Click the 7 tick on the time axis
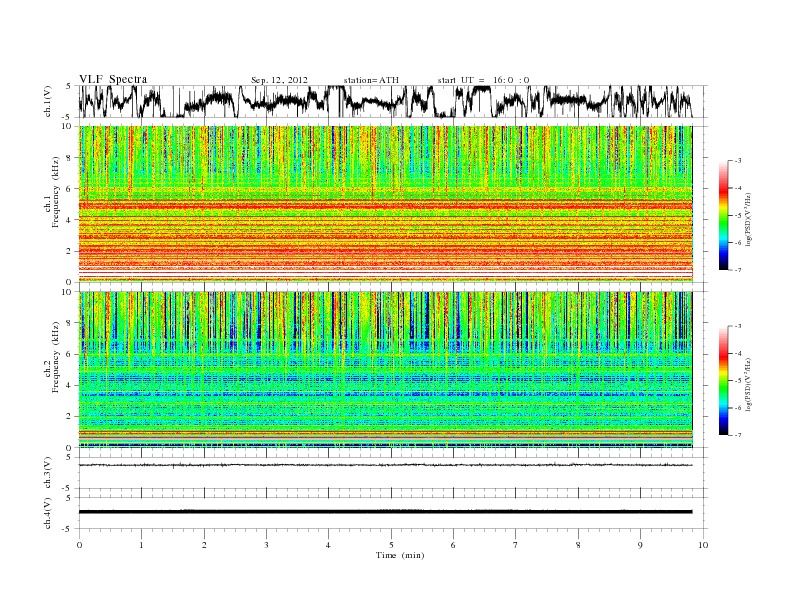 point(516,545)
